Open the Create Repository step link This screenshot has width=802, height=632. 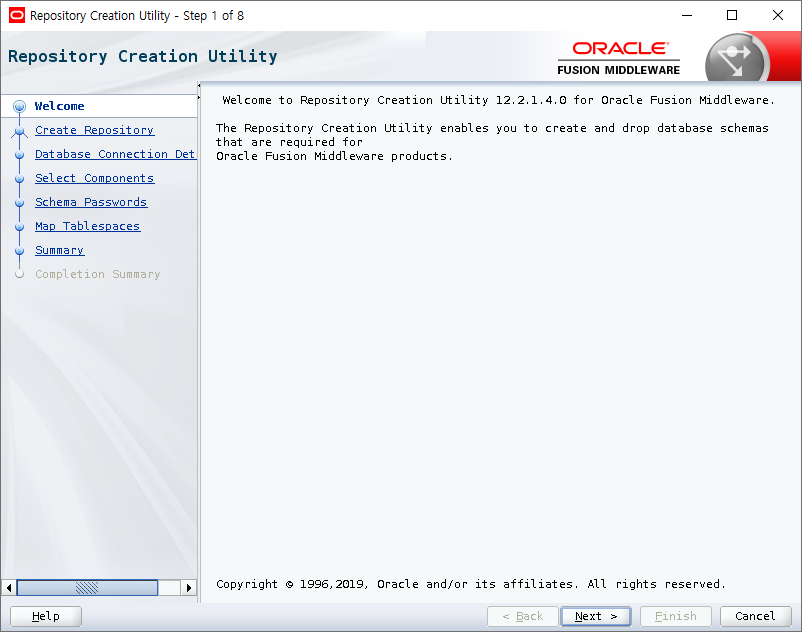click(x=95, y=130)
